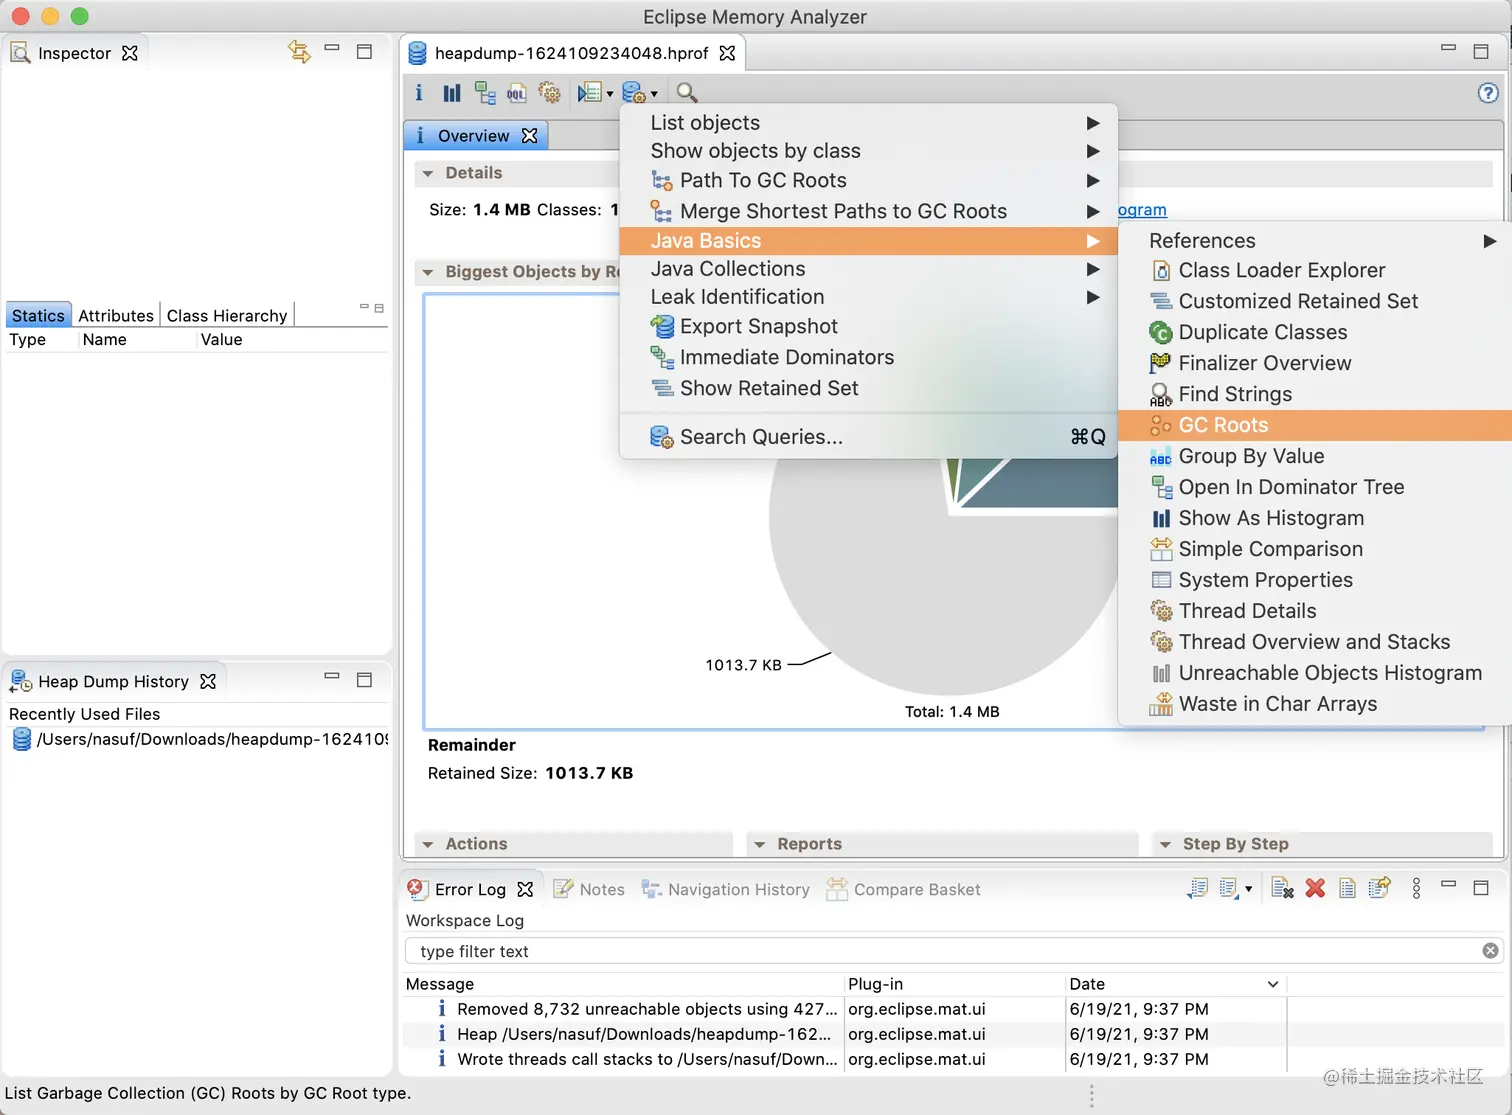1512x1115 pixels.
Task: Select the 'Wrote threads call stacks' log row
Action: pos(844,1059)
